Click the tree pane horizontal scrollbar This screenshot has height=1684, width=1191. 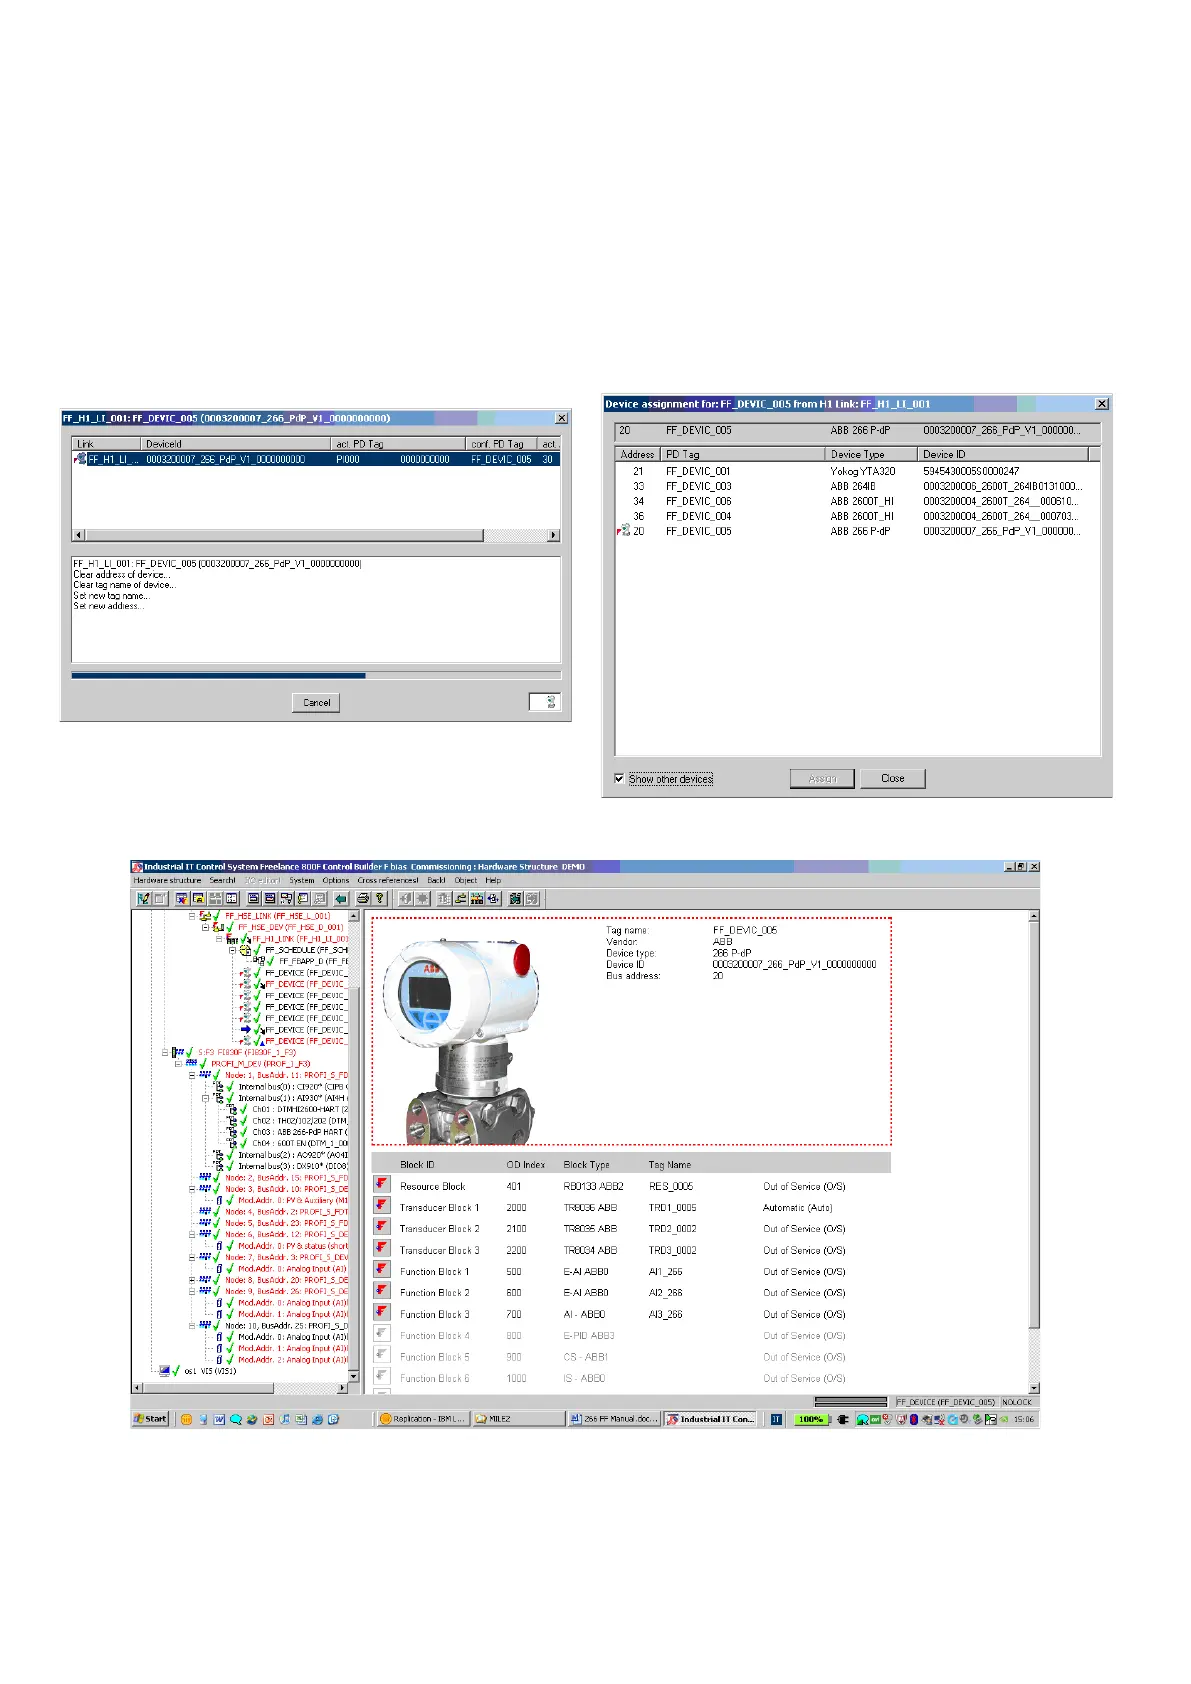click(x=240, y=1388)
